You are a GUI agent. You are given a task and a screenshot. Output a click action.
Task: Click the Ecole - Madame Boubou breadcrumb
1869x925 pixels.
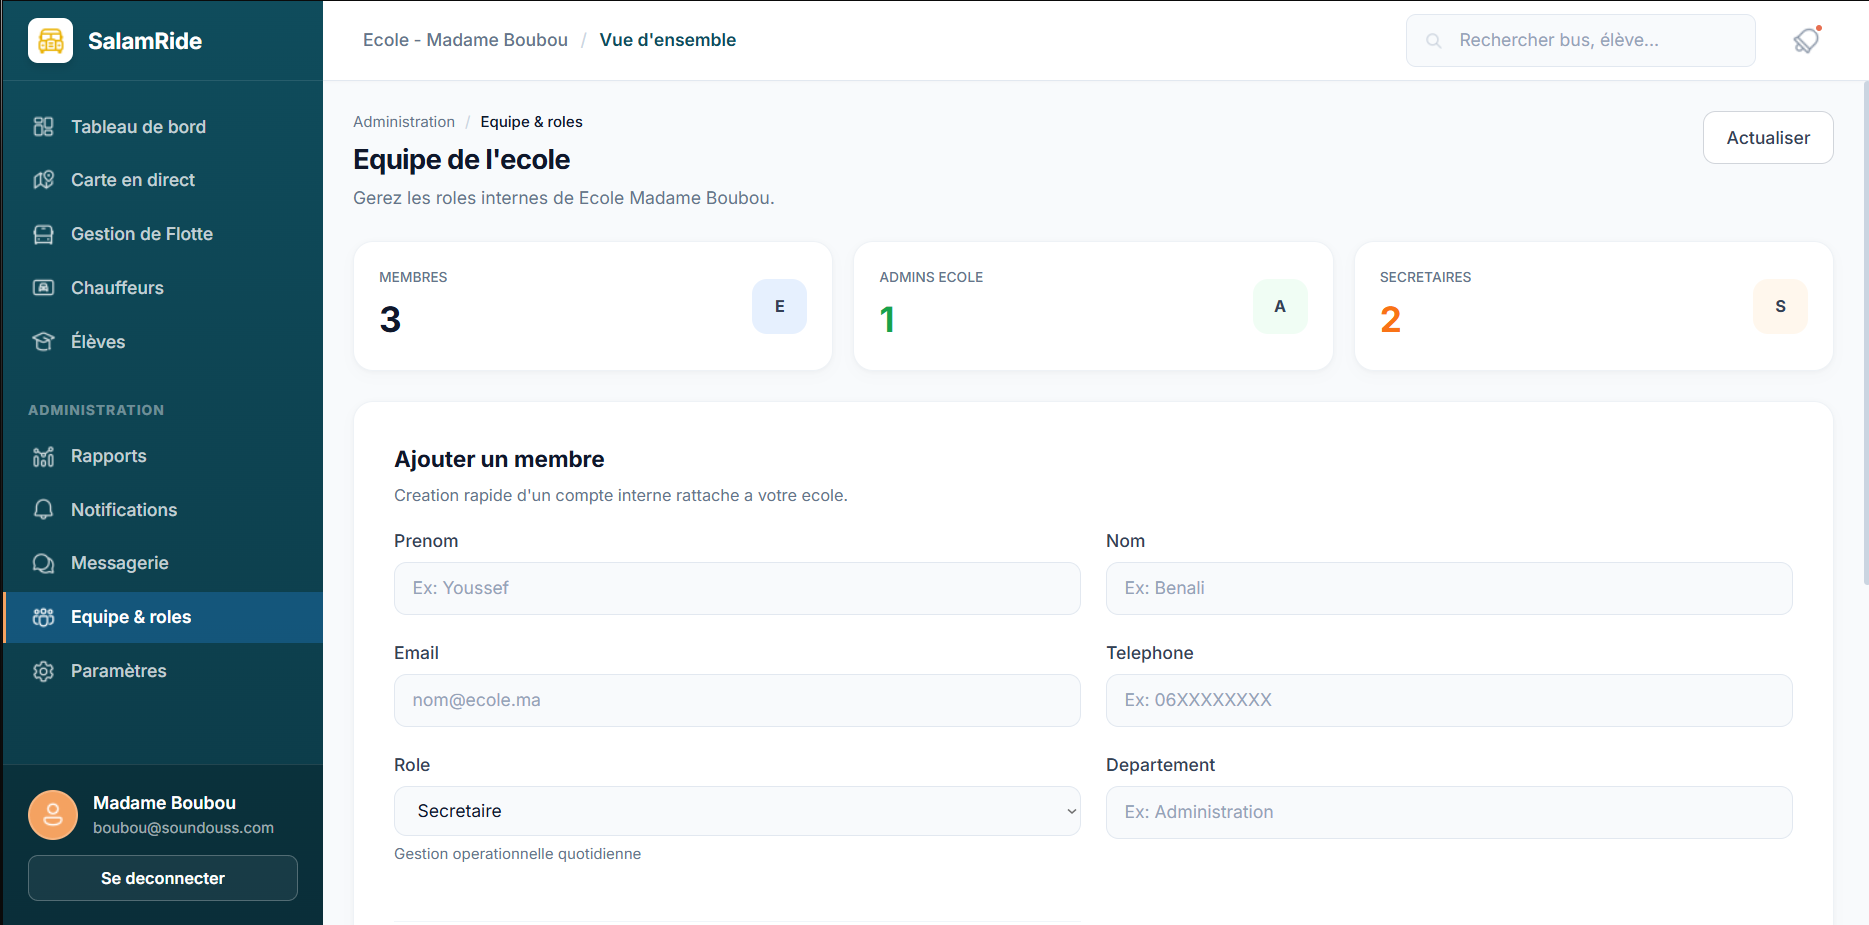click(x=465, y=40)
